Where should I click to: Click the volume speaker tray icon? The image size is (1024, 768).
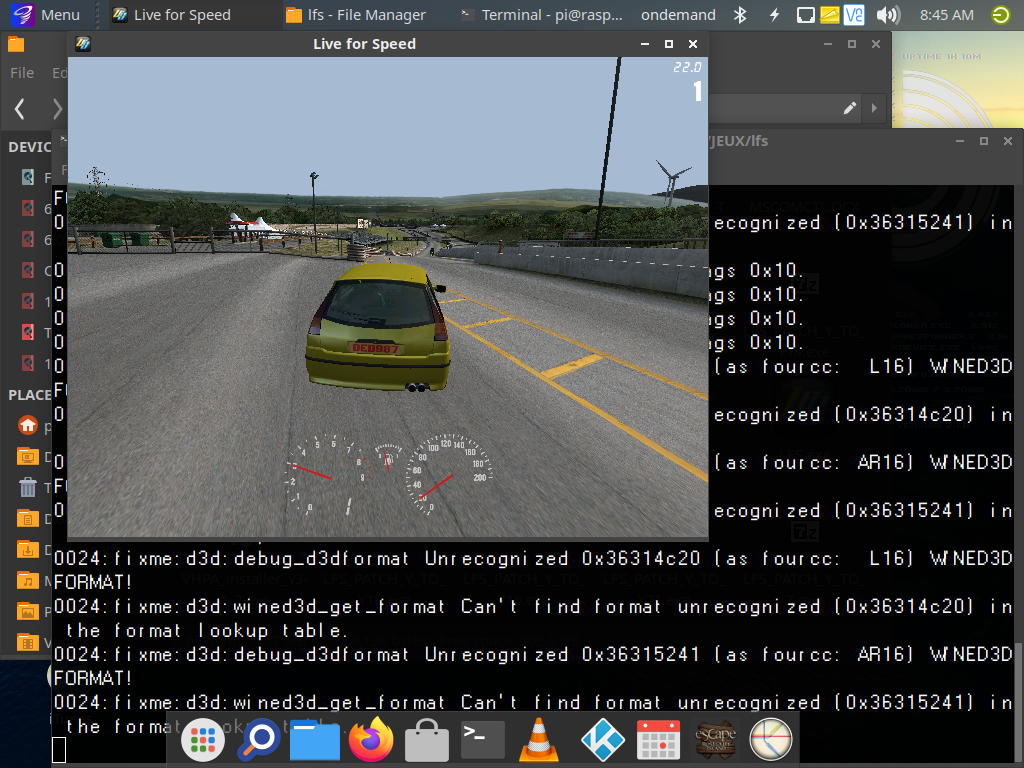888,14
